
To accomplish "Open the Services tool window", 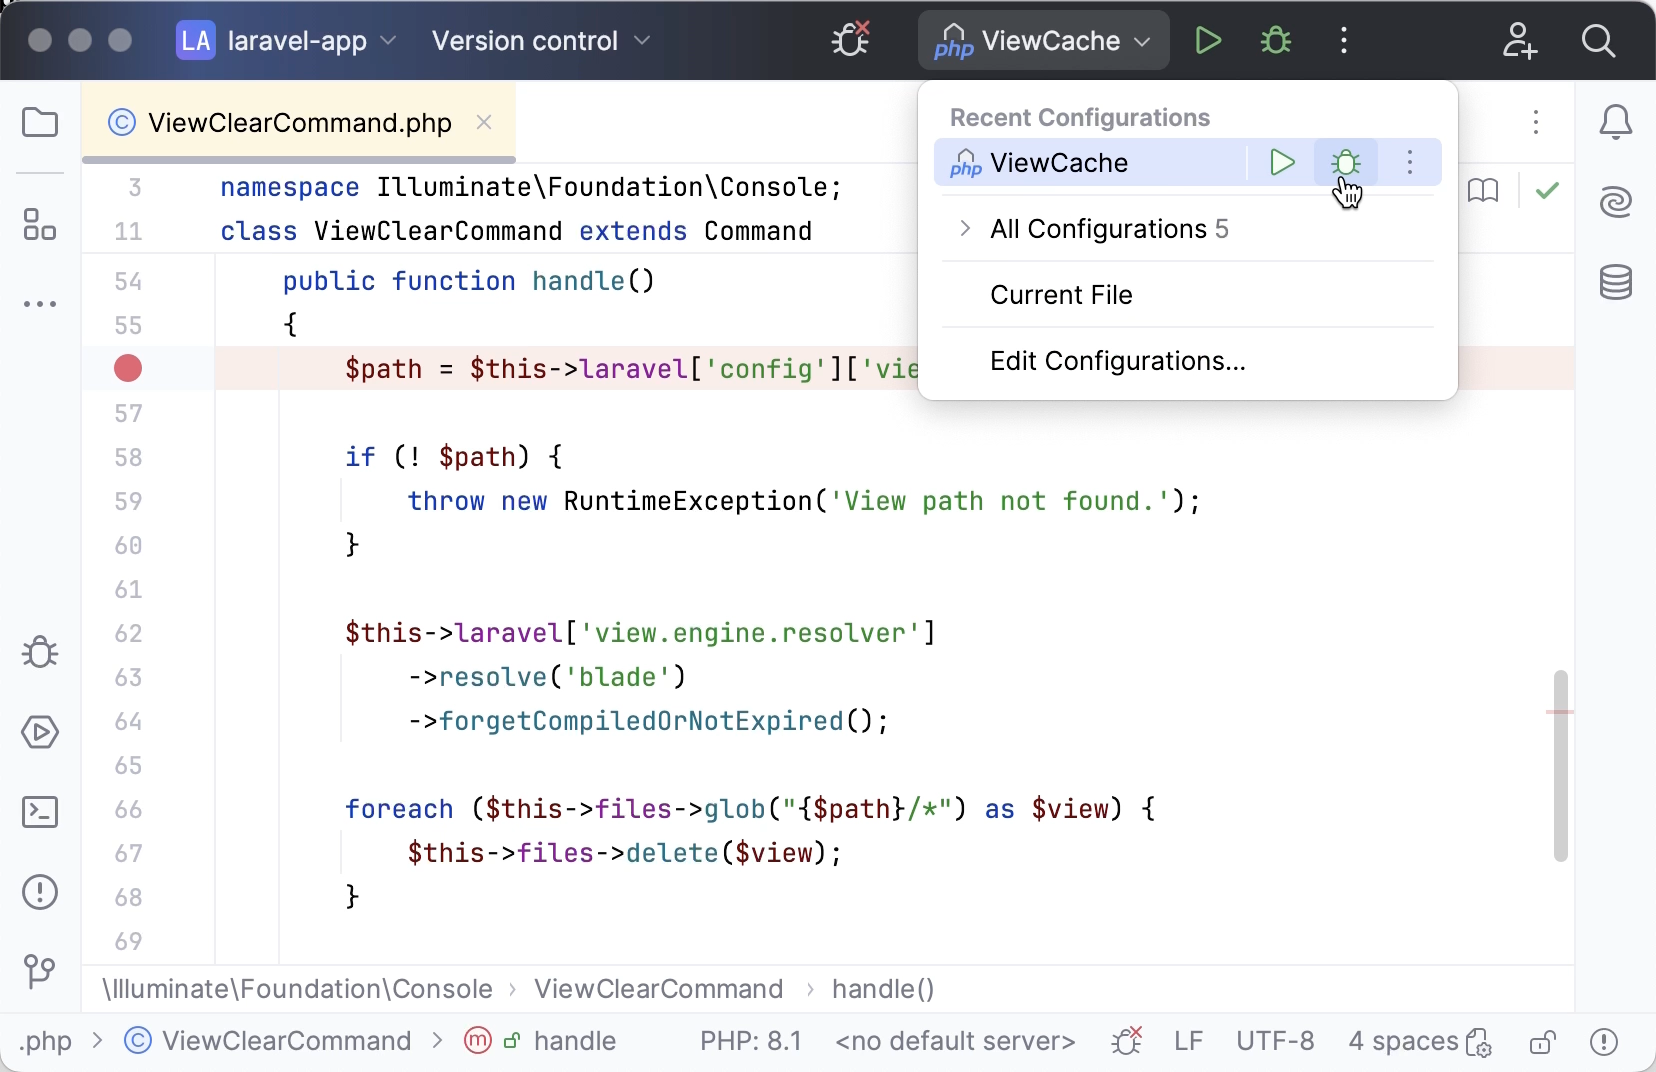I will 40,733.
